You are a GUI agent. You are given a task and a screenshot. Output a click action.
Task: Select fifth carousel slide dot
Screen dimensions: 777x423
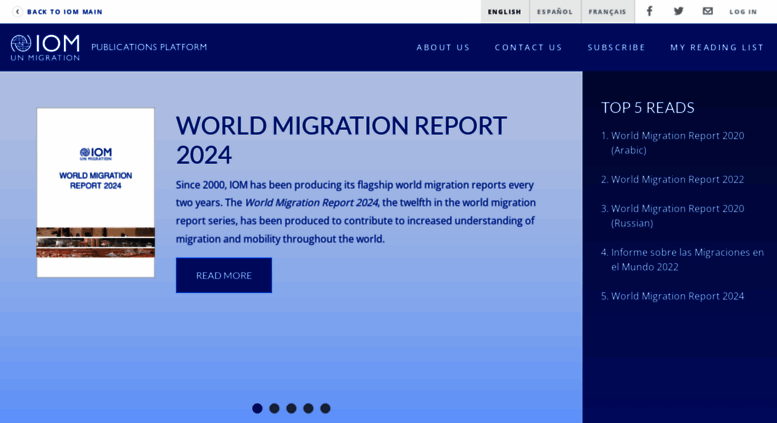tap(325, 408)
